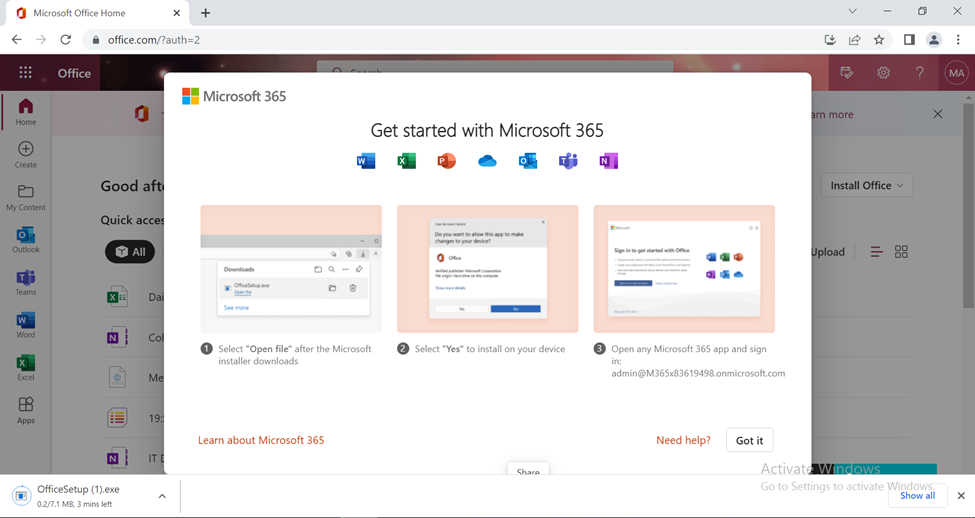
Task: Open the Chrome tab search chevron
Action: 853,11
